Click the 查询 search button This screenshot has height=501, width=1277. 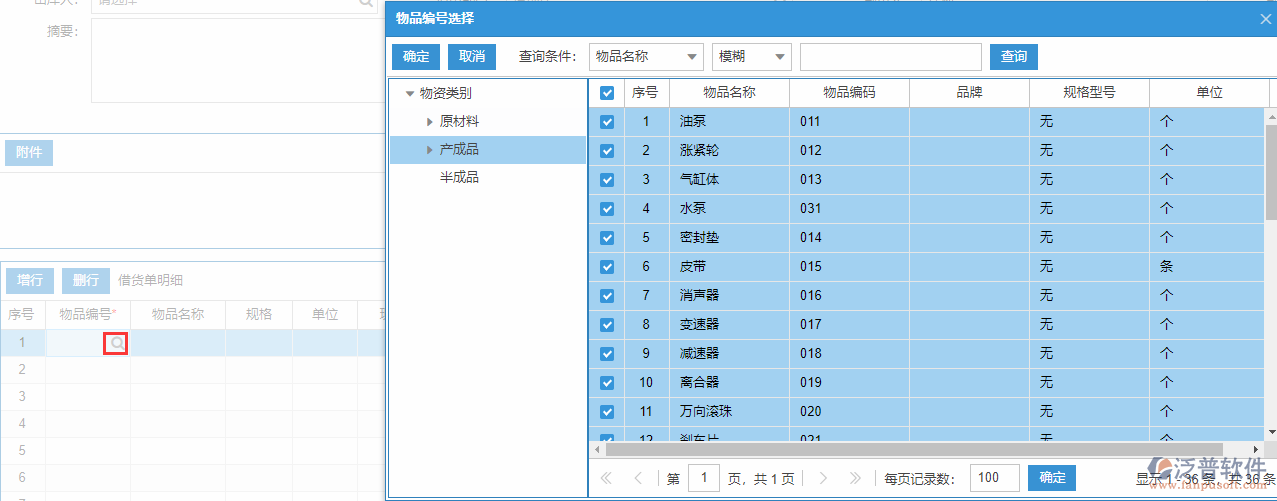[1013, 57]
